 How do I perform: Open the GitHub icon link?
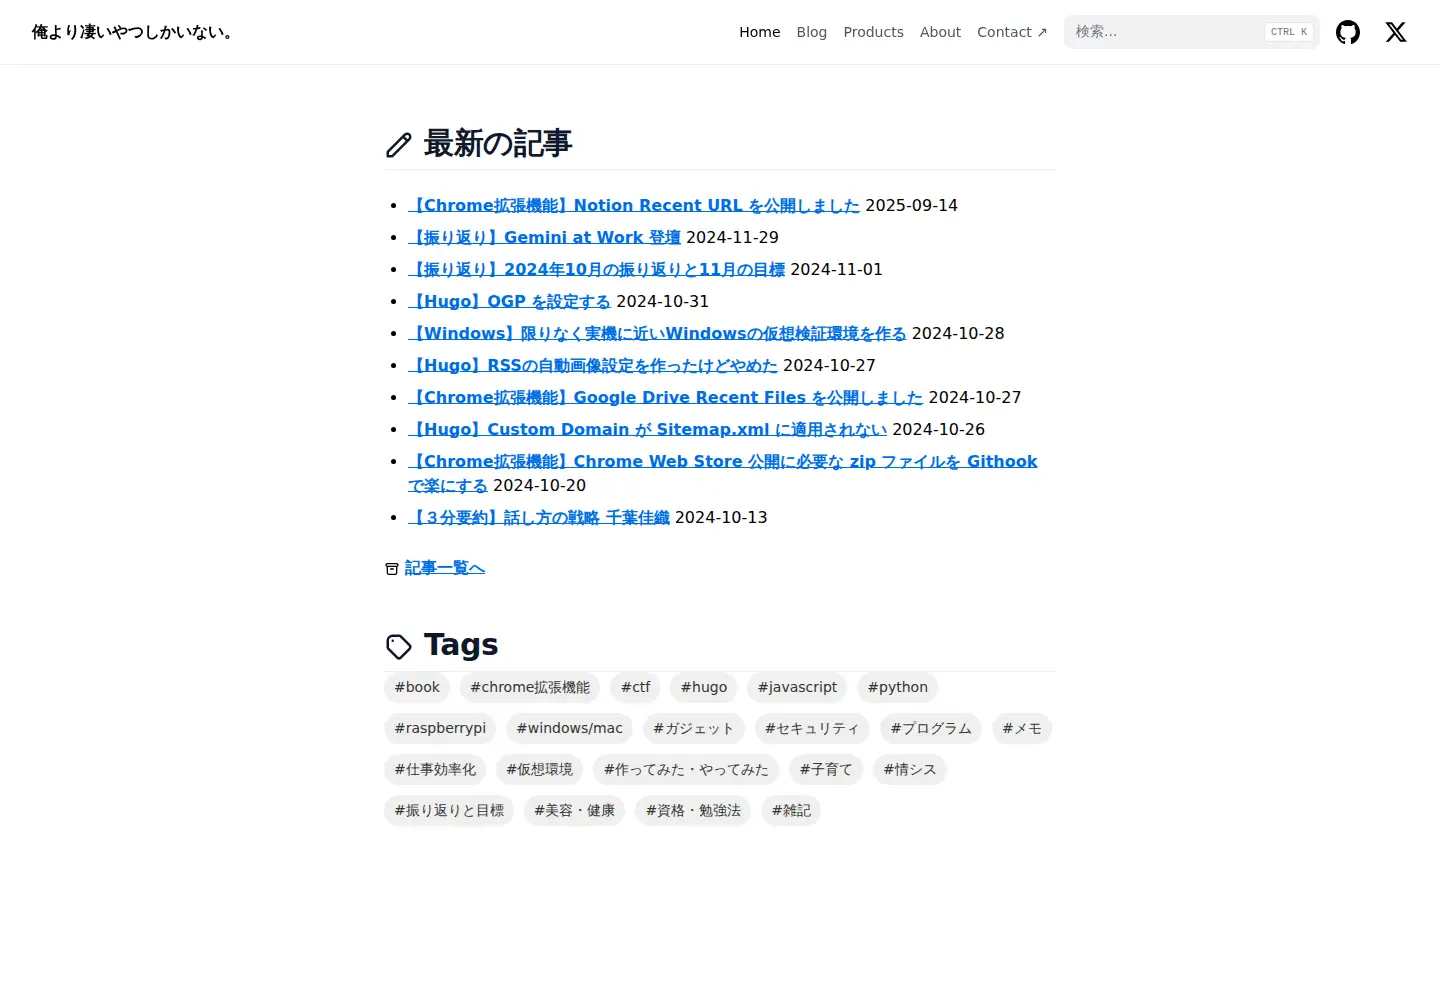[x=1348, y=32]
